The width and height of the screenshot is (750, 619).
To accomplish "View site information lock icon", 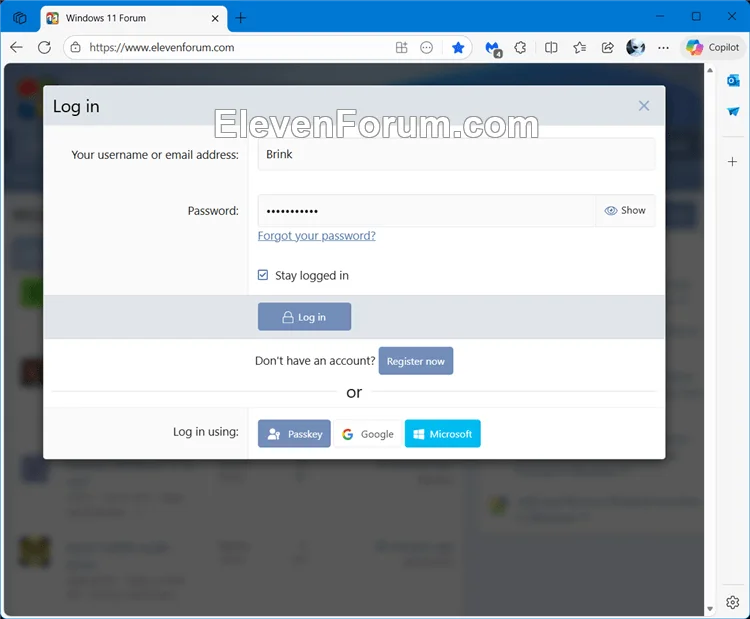I will [76, 47].
